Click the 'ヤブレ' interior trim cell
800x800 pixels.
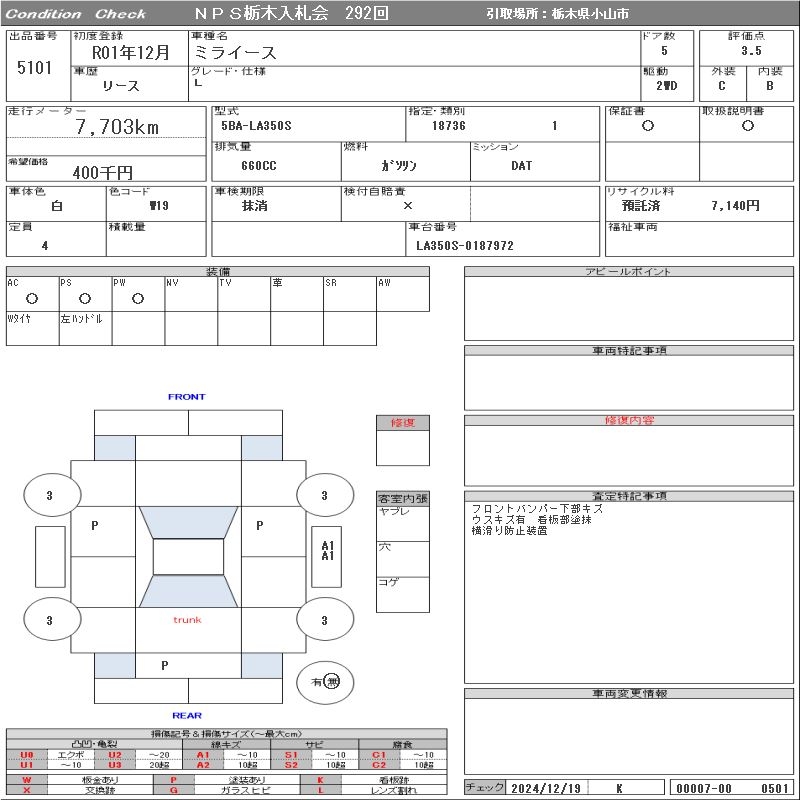(x=403, y=523)
